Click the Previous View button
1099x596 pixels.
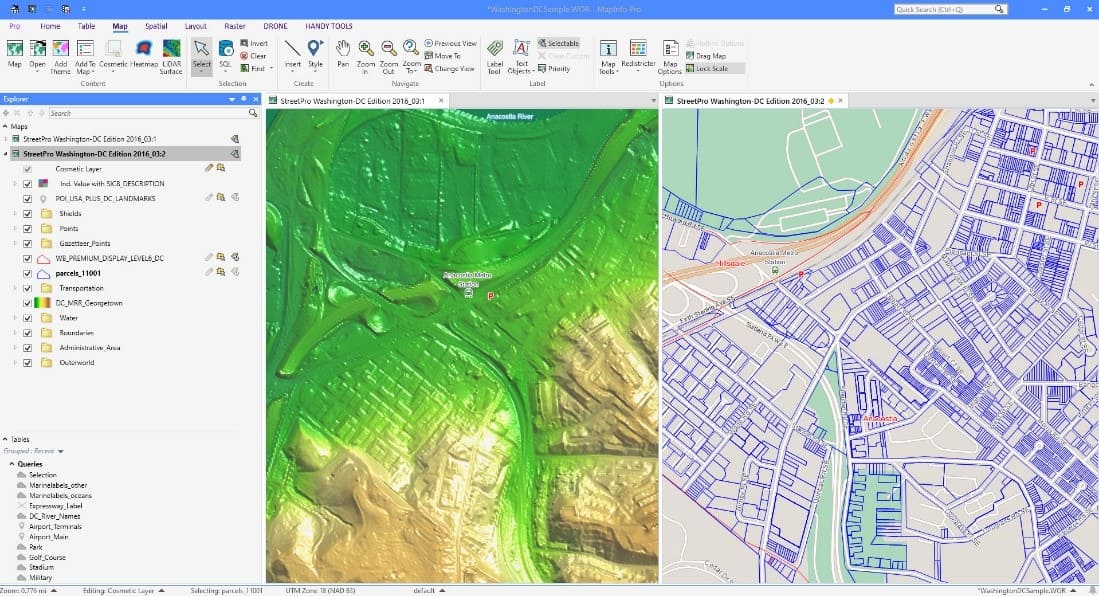click(x=451, y=44)
